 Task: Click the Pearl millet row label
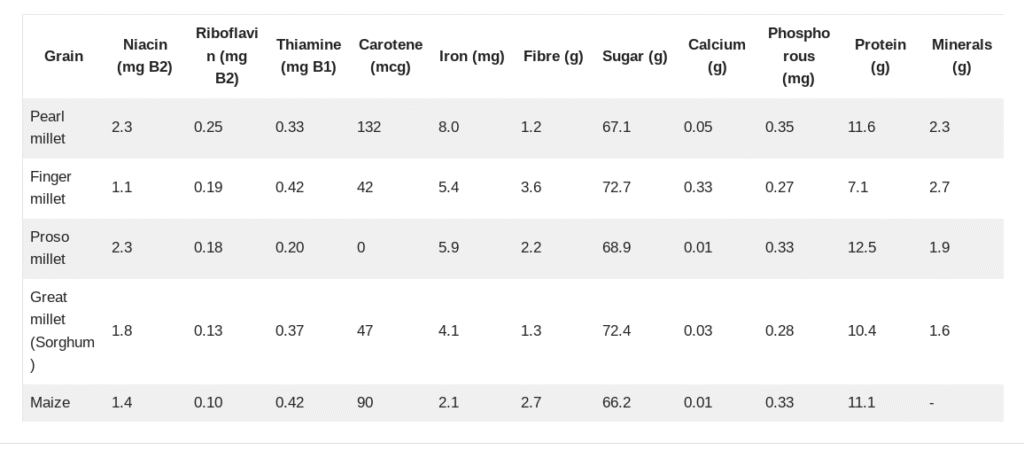pyautogui.click(x=48, y=127)
